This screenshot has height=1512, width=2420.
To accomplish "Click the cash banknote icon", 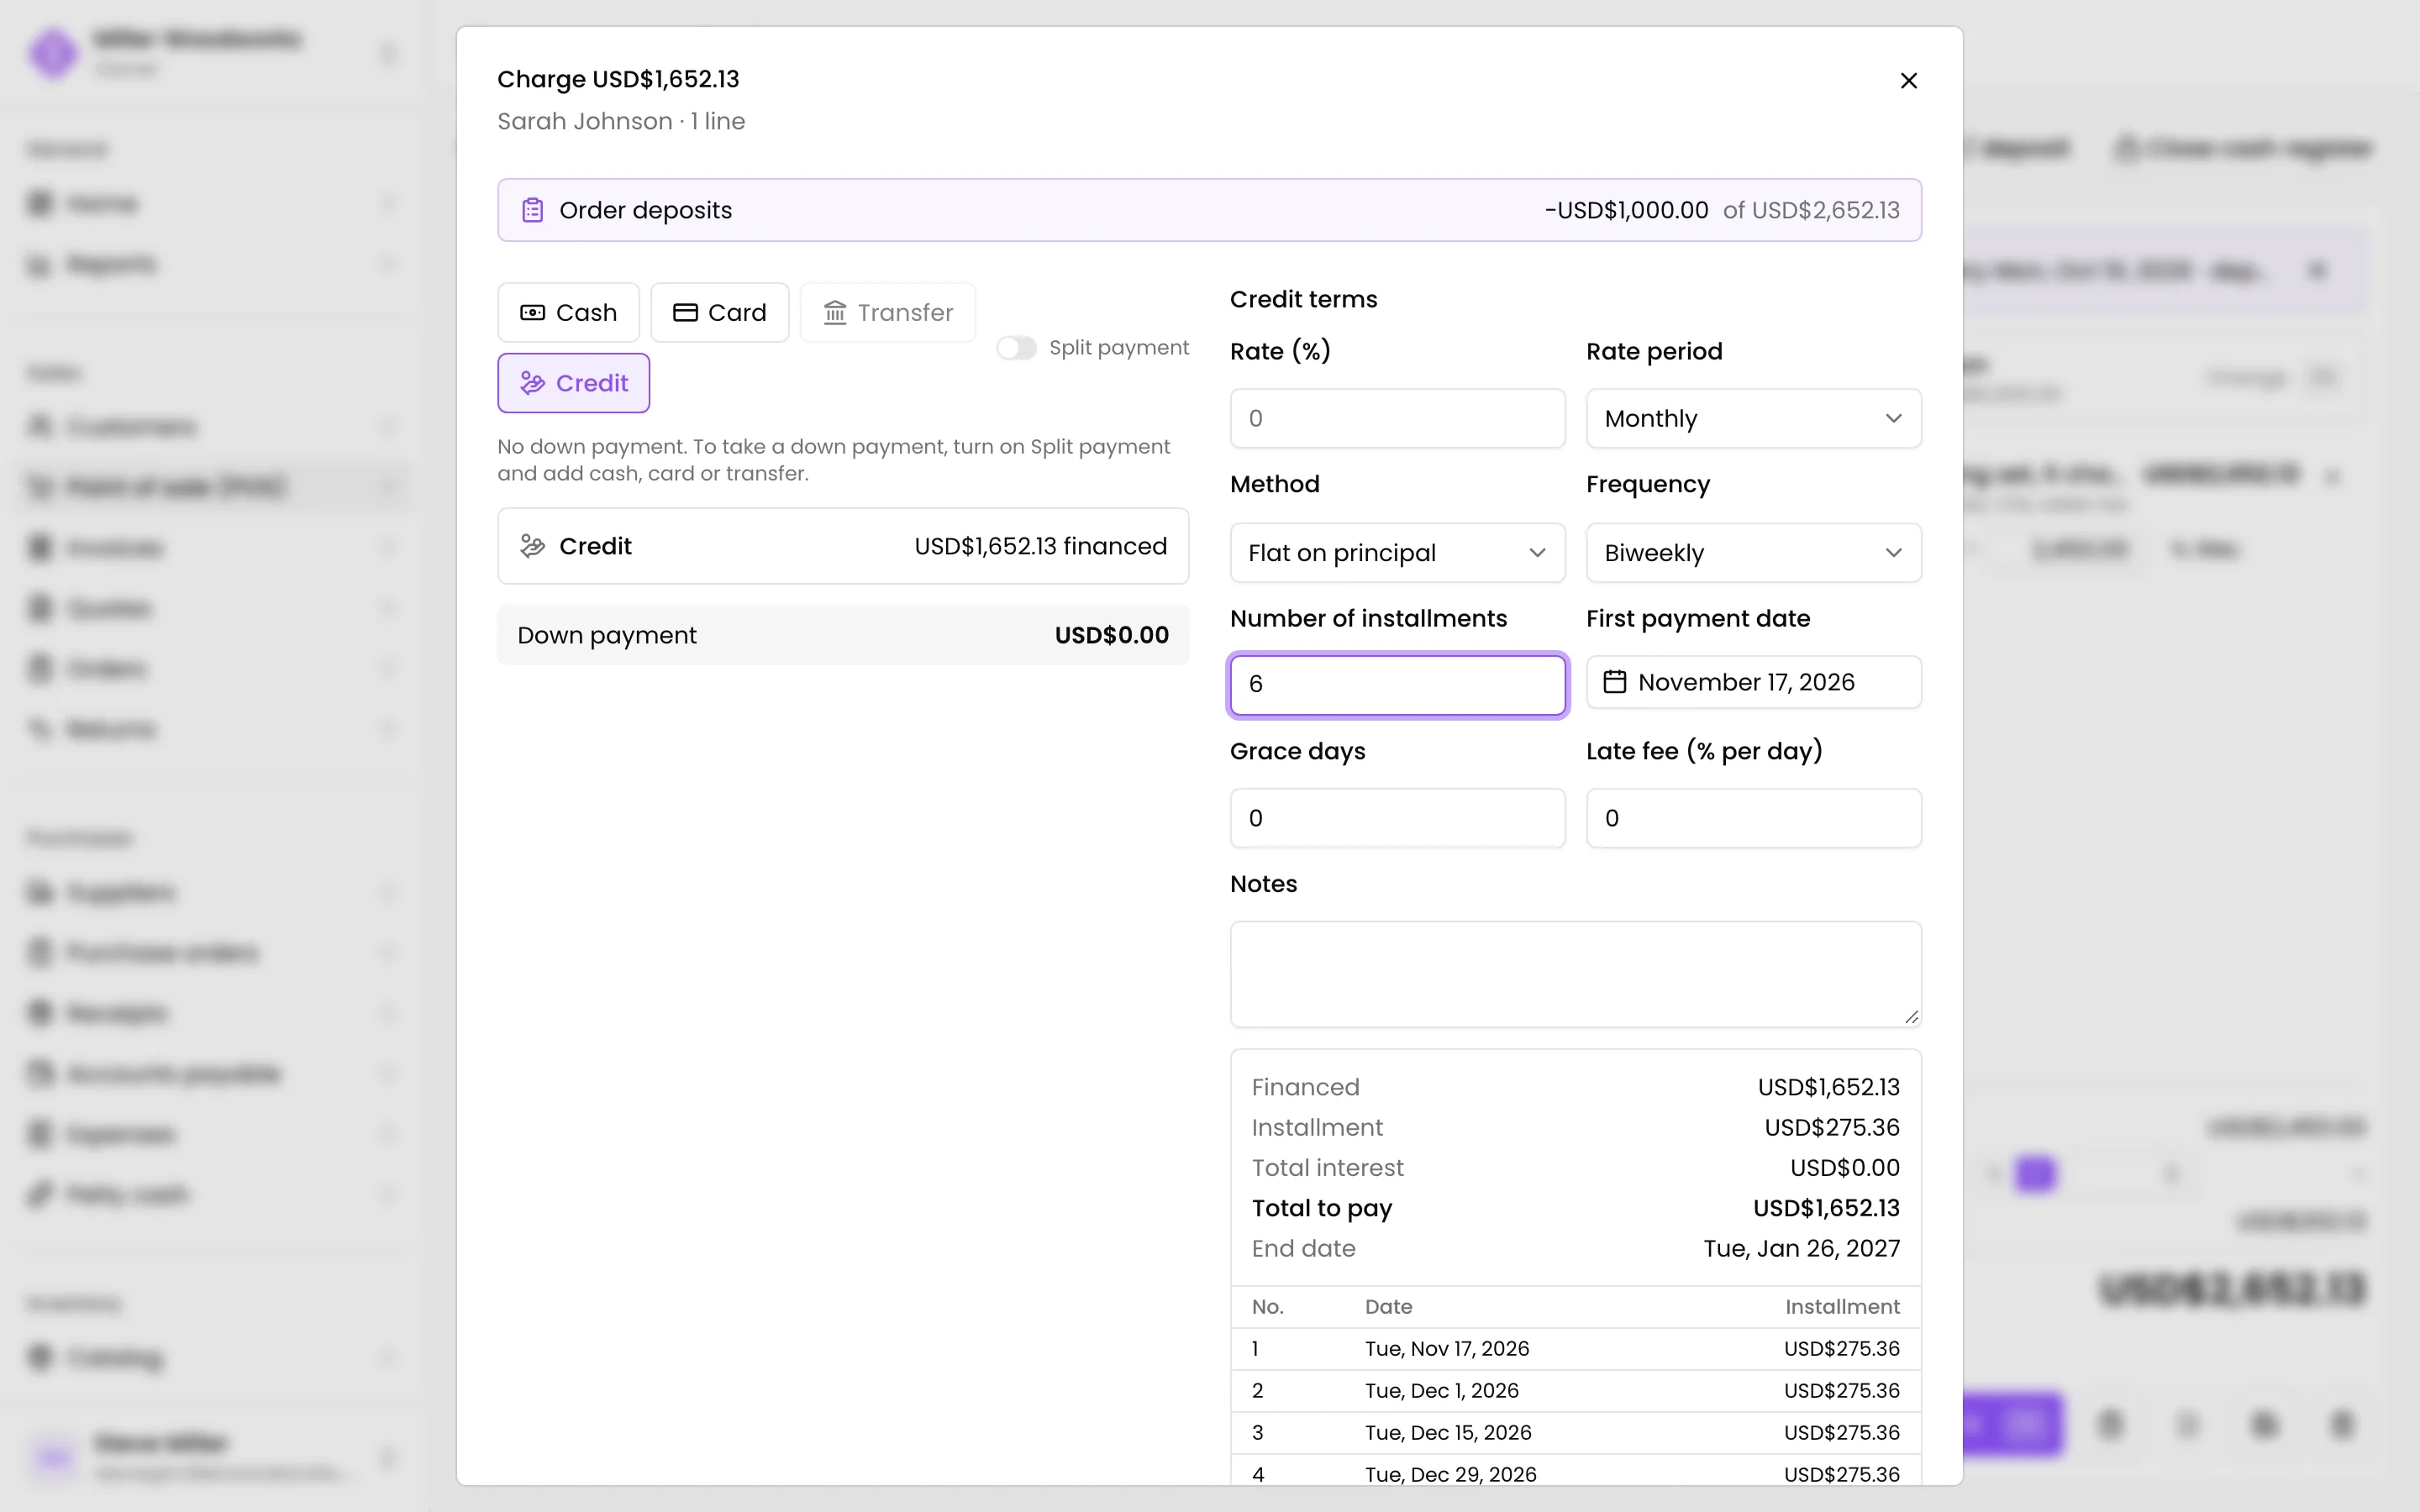I will (532, 313).
